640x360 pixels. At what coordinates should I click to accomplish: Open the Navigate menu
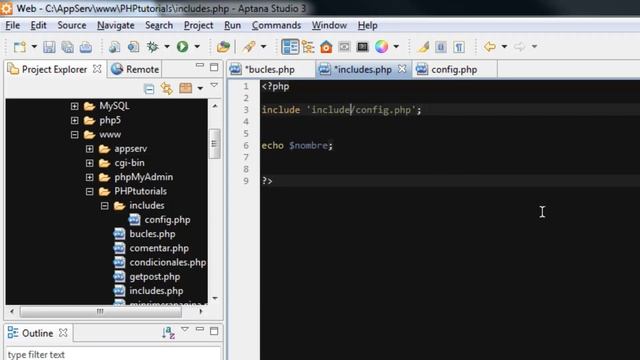pos(116,25)
